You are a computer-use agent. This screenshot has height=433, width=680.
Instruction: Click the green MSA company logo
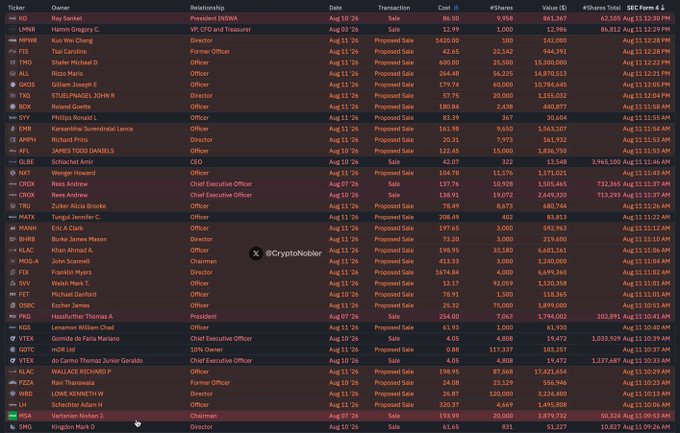click(x=13, y=416)
